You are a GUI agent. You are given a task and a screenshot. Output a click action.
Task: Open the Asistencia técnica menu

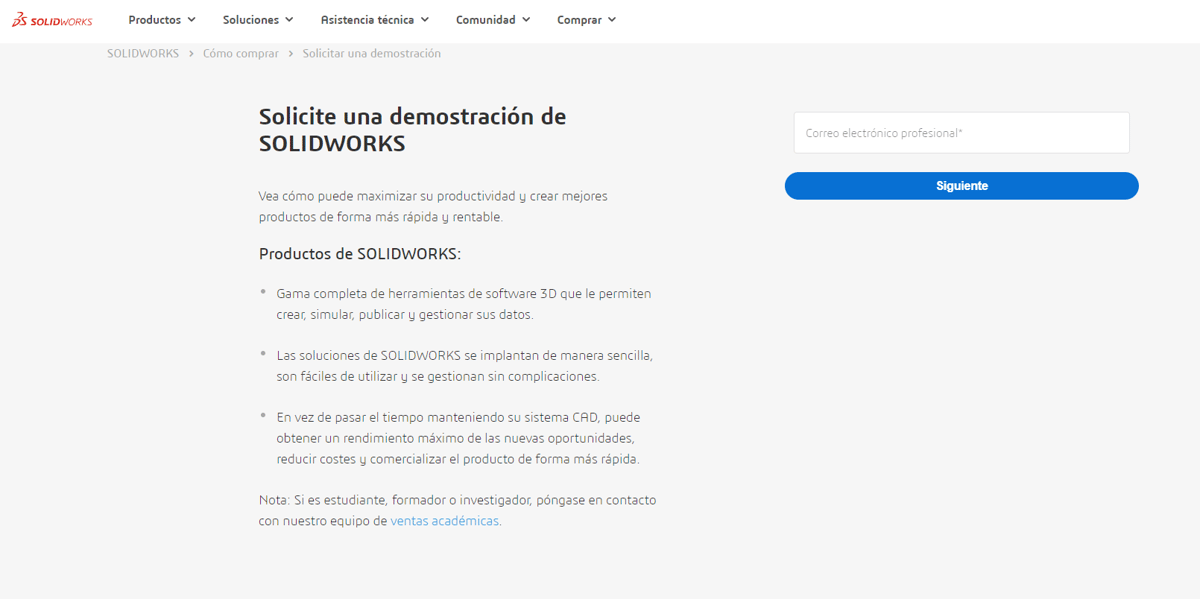pyautogui.click(x=375, y=20)
